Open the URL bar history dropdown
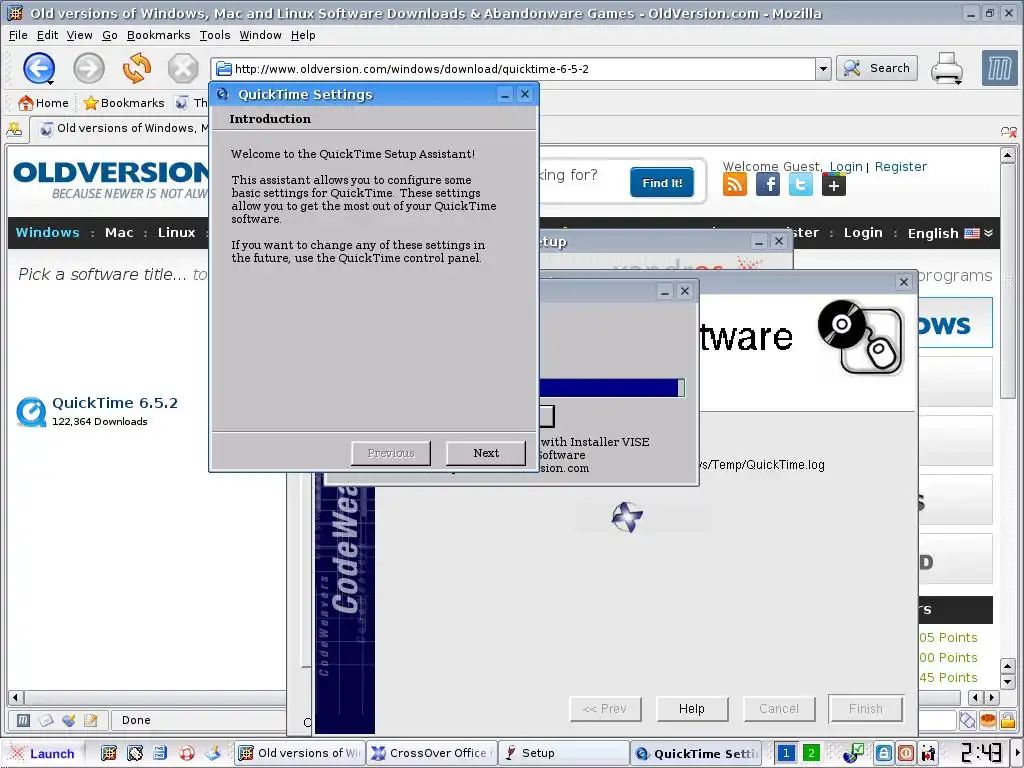The height and width of the screenshot is (768, 1024). 824,69
